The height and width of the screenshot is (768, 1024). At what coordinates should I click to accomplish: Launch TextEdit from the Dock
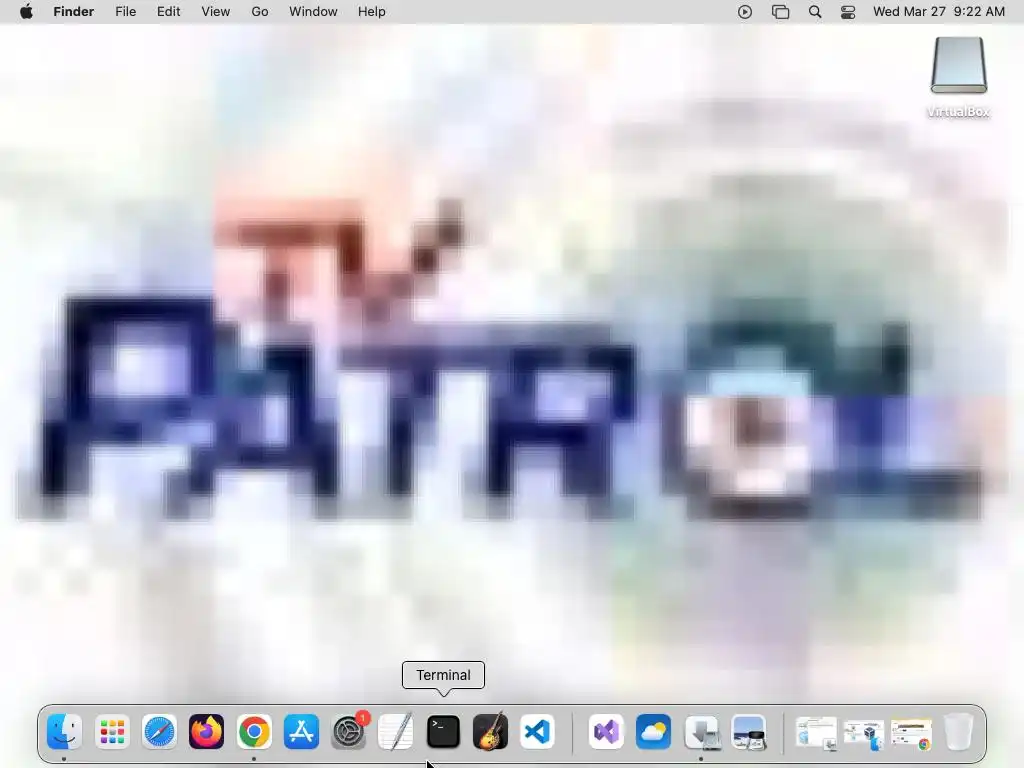click(x=396, y=731)
